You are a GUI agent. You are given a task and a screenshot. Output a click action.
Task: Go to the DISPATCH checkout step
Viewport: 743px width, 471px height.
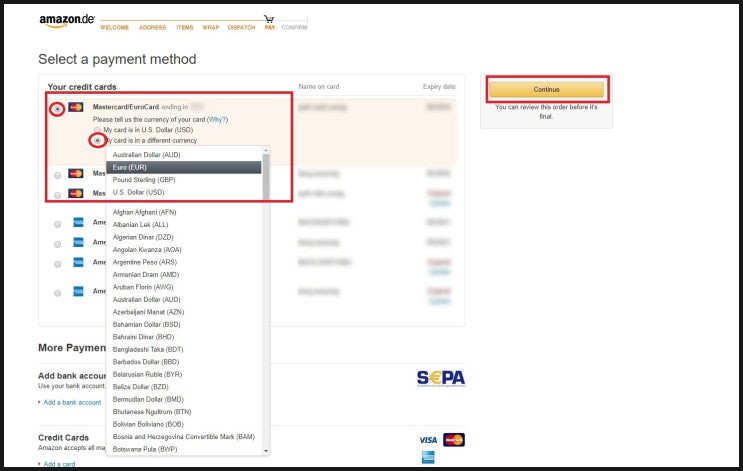(x=241, y=27)
